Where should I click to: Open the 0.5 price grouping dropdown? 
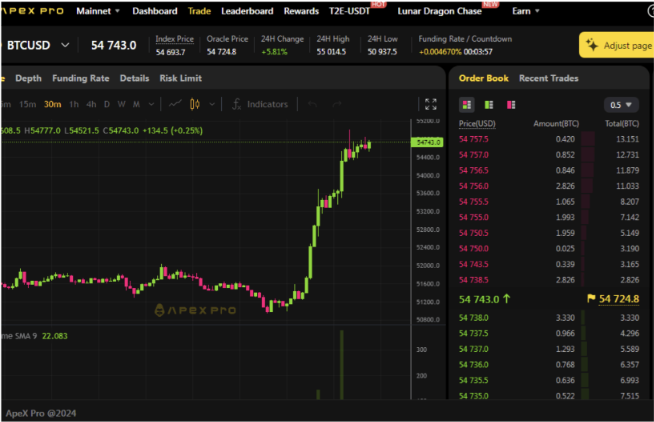(x=621, y=105)
